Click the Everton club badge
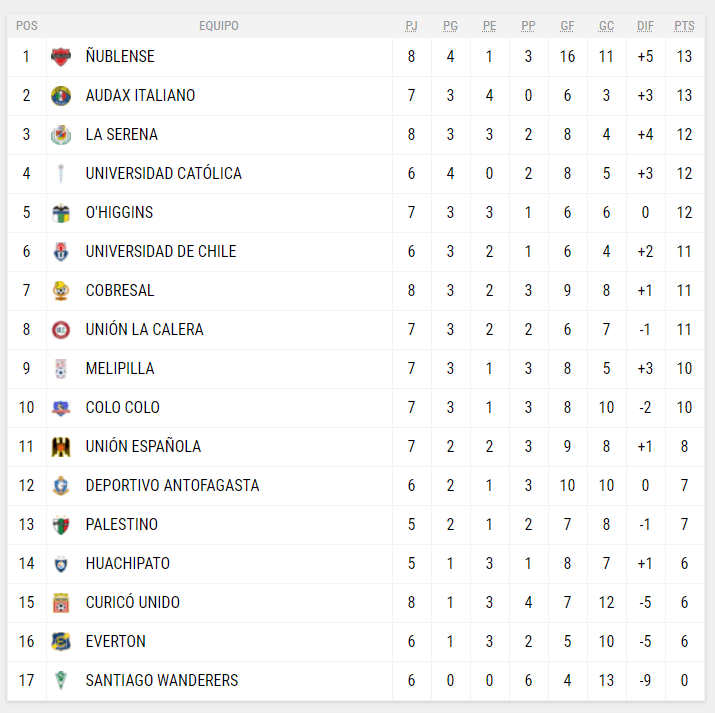Image resolution: width=715 pixels, height=713 pixels. (x=61, y=642)
